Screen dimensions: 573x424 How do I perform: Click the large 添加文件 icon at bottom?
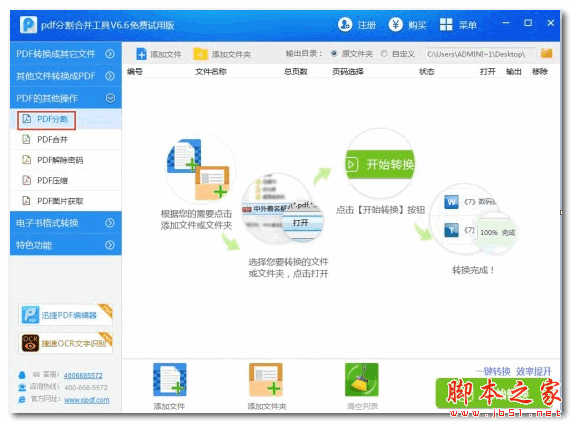[x=170, y=379]
